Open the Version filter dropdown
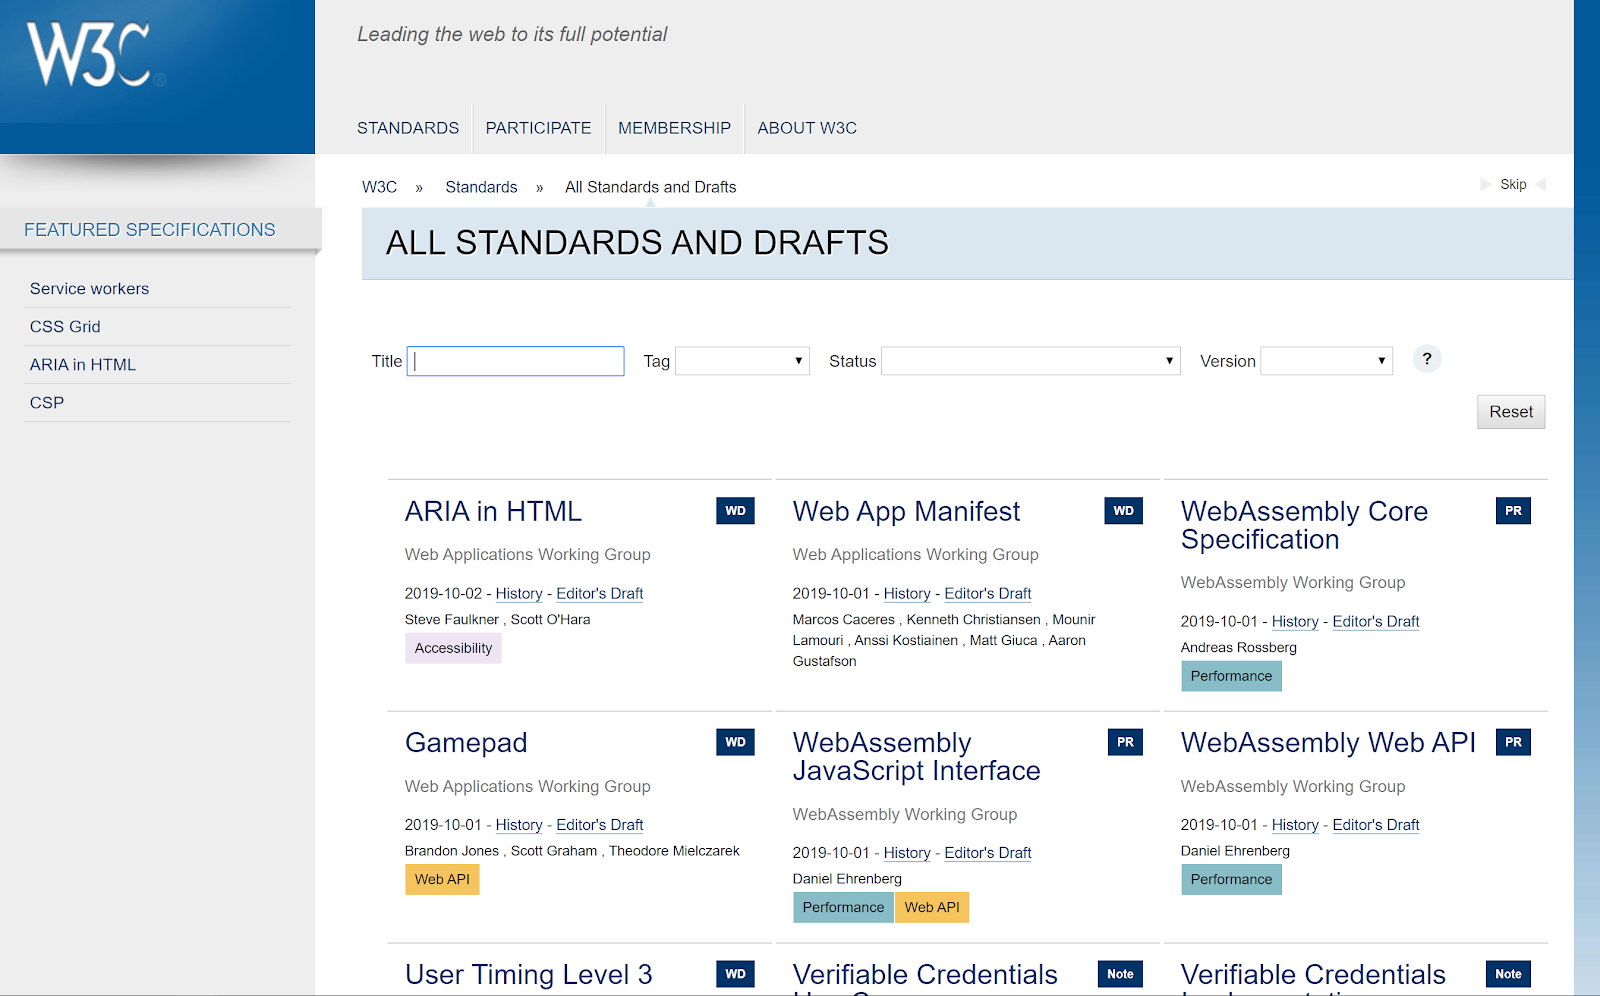This screenshot has height=996, width=1600. [1326, 361]
